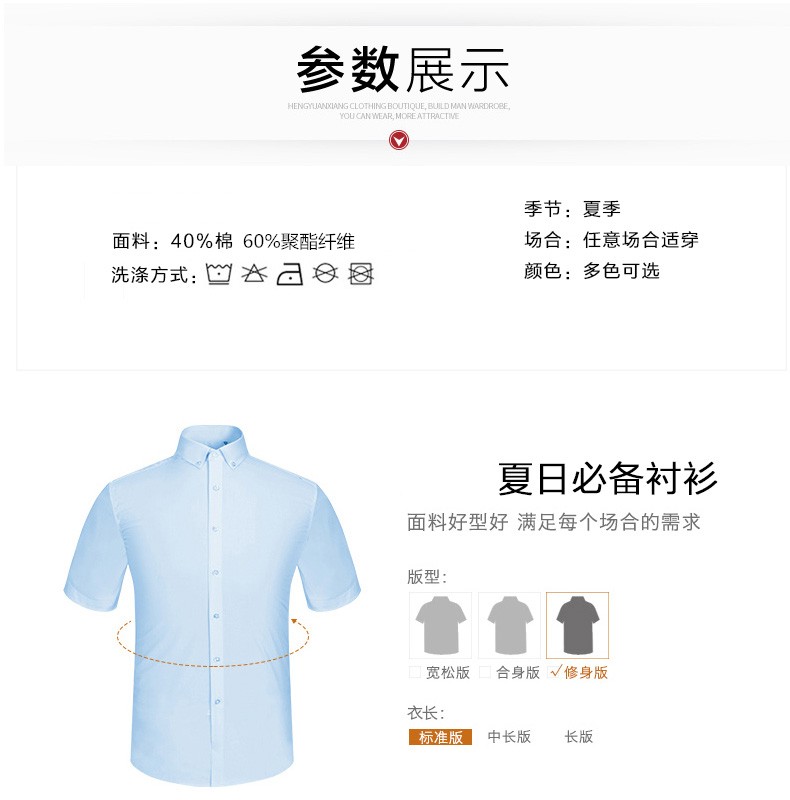
Task: Click the dashed orange waist arrow ring
Action: 213,642
